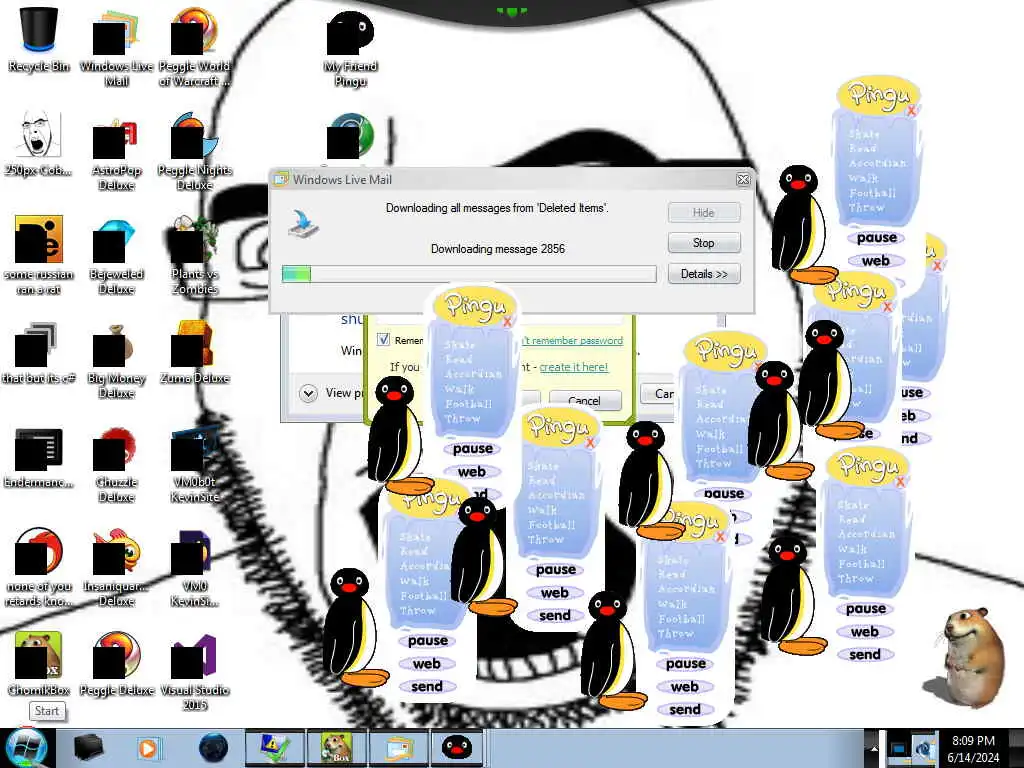
Task: Switch to the GhomikBox hamster taskbar button
Action: click(x=336, y=748)
